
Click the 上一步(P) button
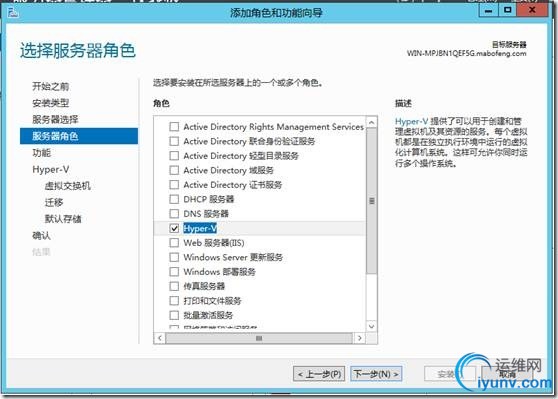(x=319, y=374)
